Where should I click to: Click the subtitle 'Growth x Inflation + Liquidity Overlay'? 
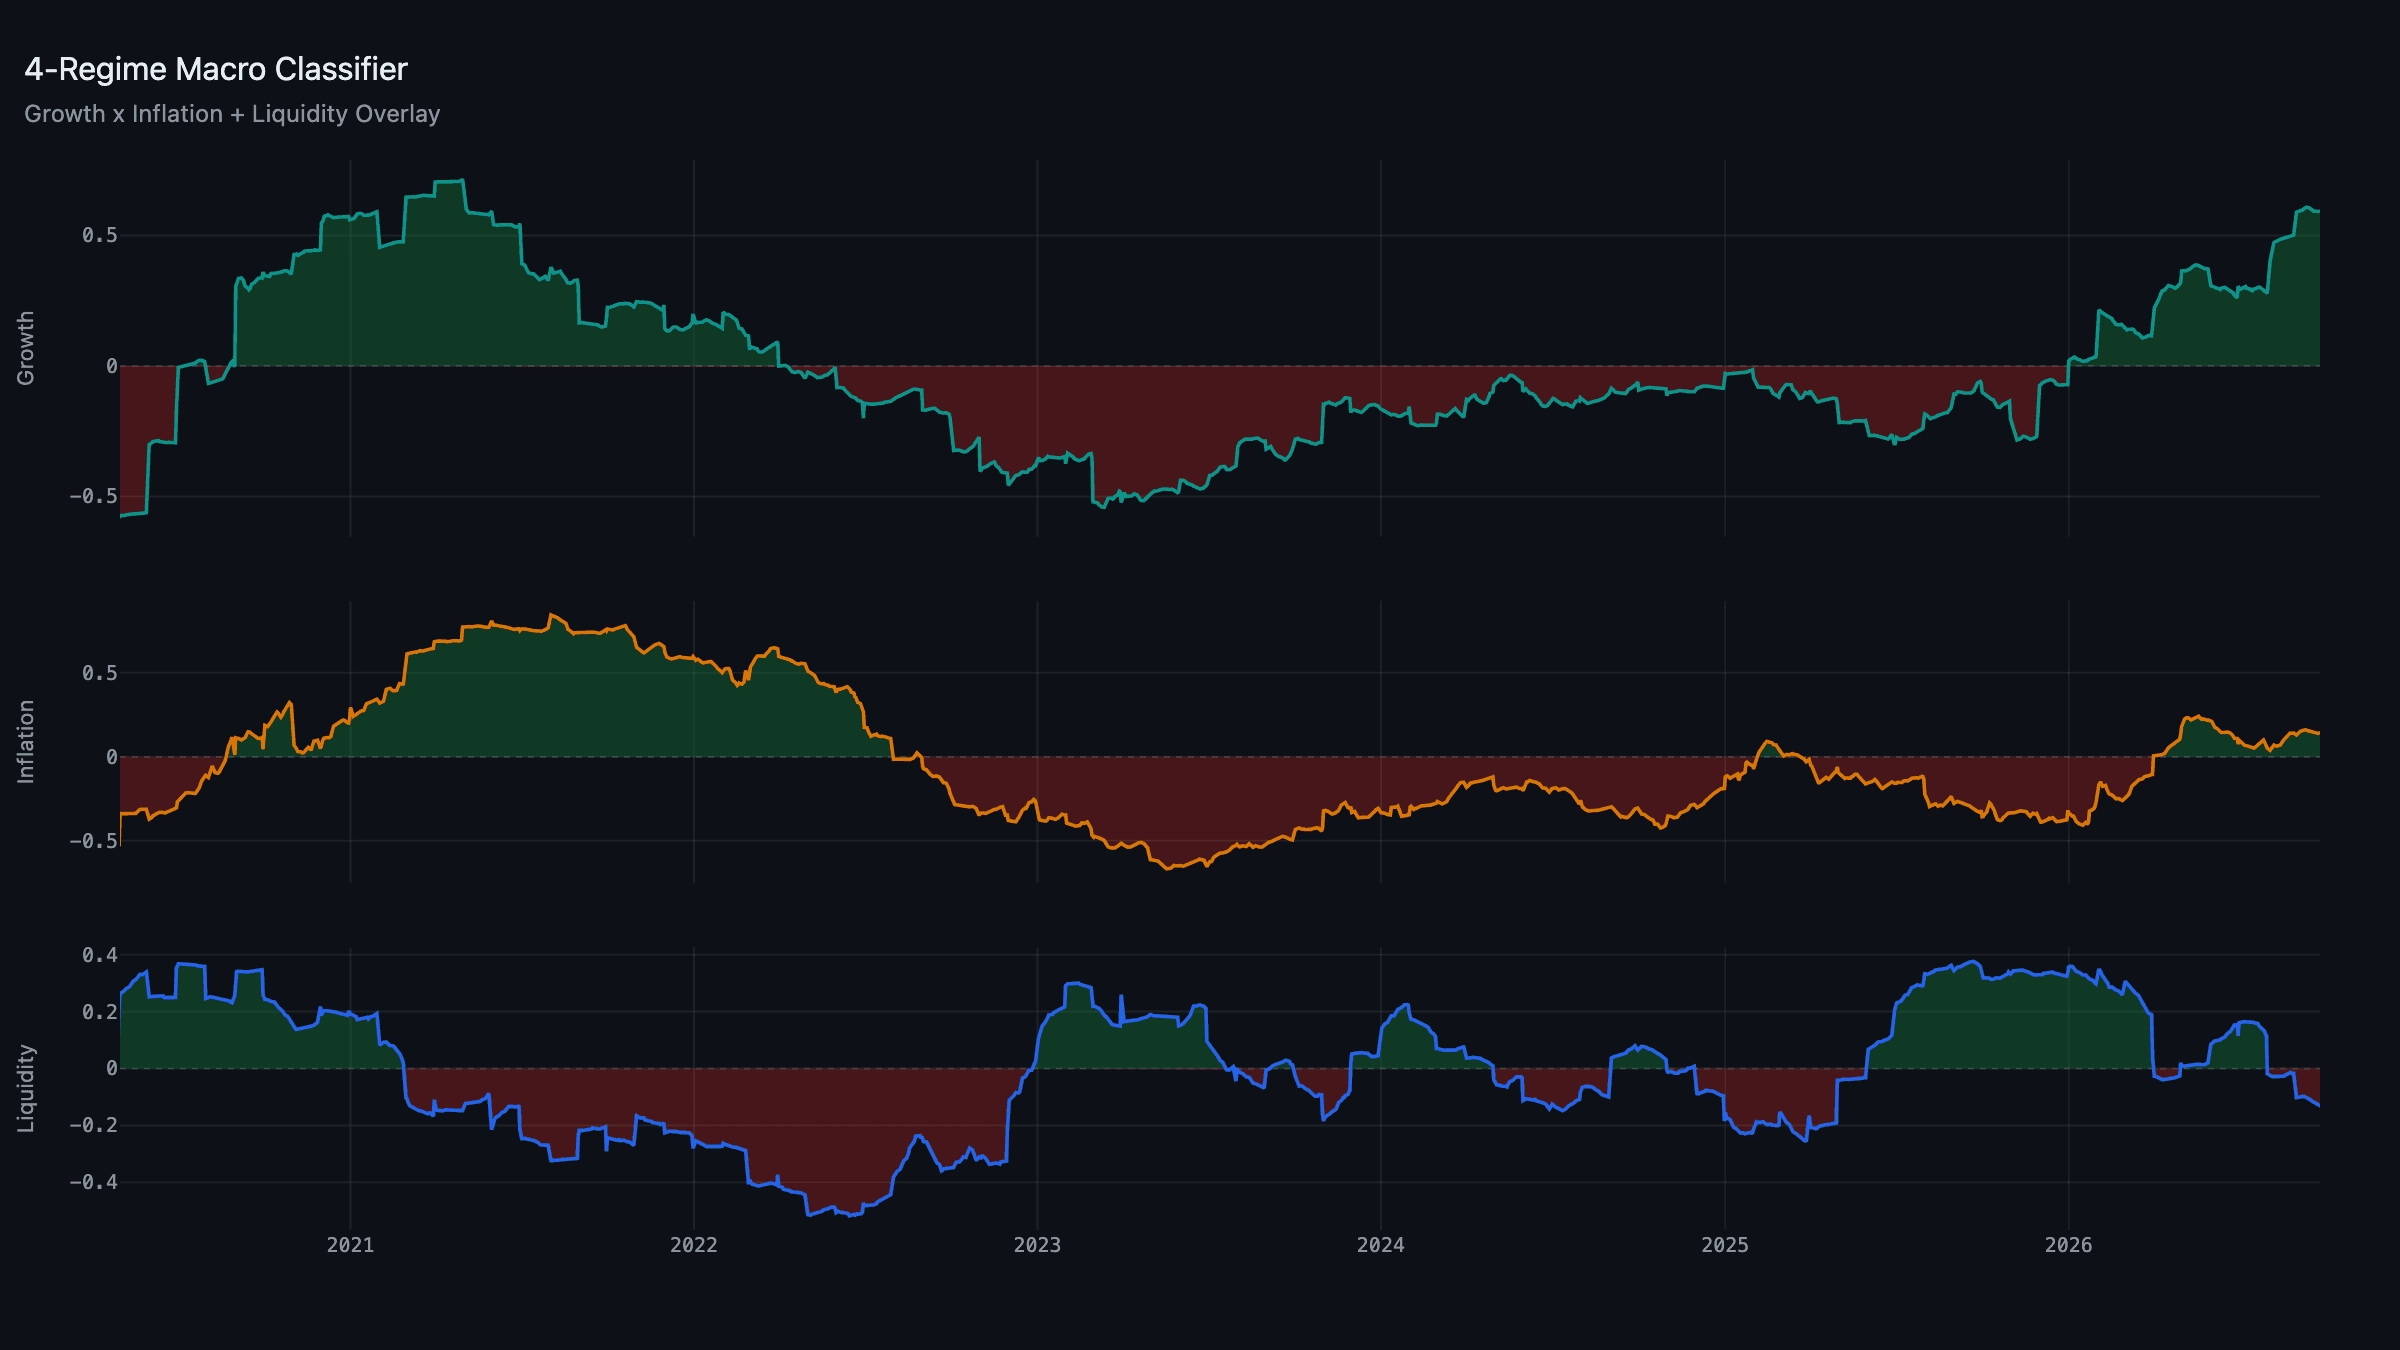click(x=232, y=114)
